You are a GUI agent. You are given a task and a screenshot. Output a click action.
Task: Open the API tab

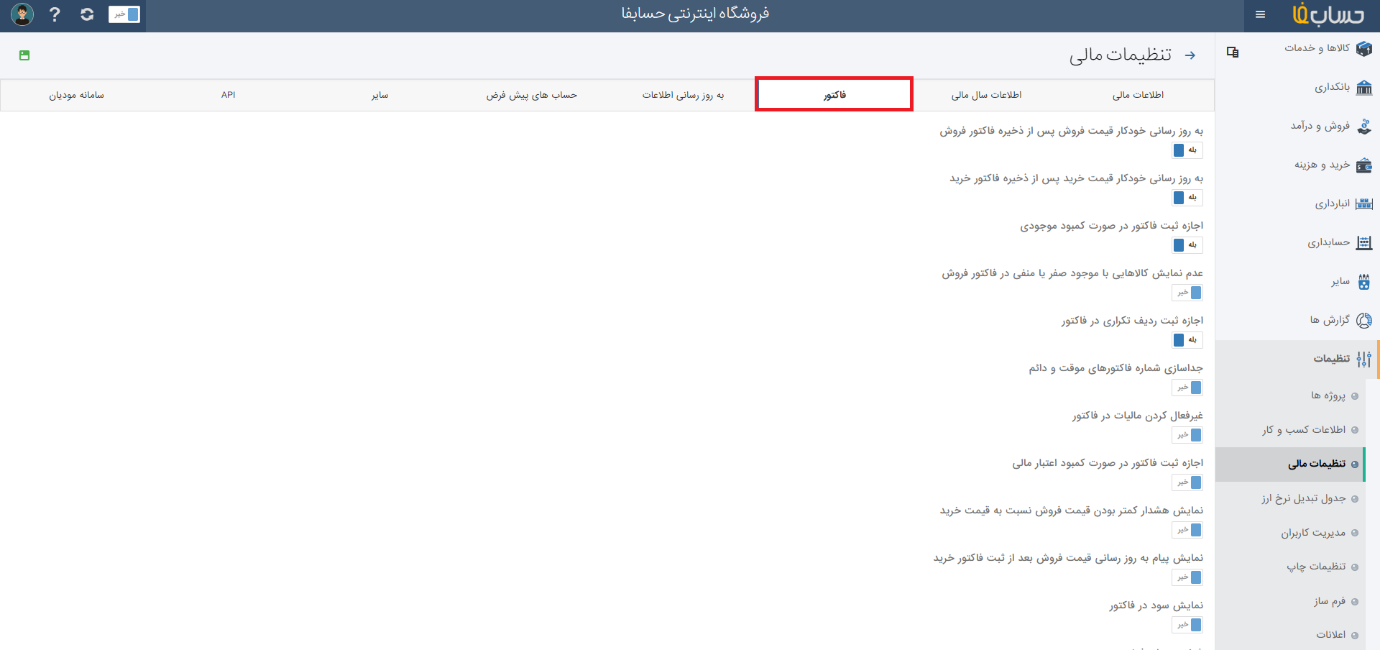(228, 95)
